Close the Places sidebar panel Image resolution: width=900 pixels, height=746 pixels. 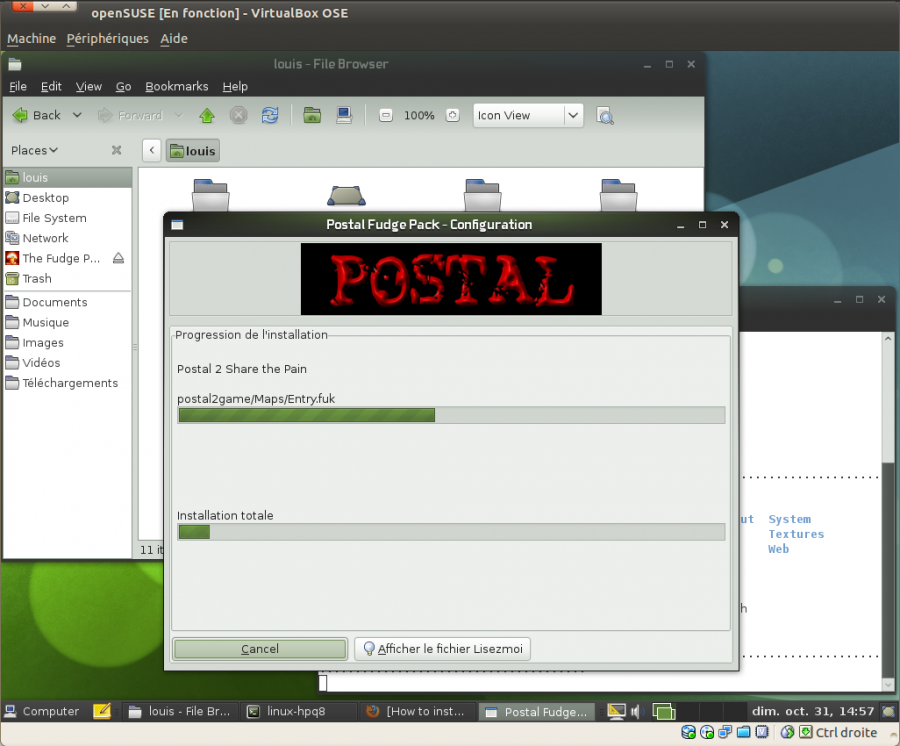pos(116,150)
